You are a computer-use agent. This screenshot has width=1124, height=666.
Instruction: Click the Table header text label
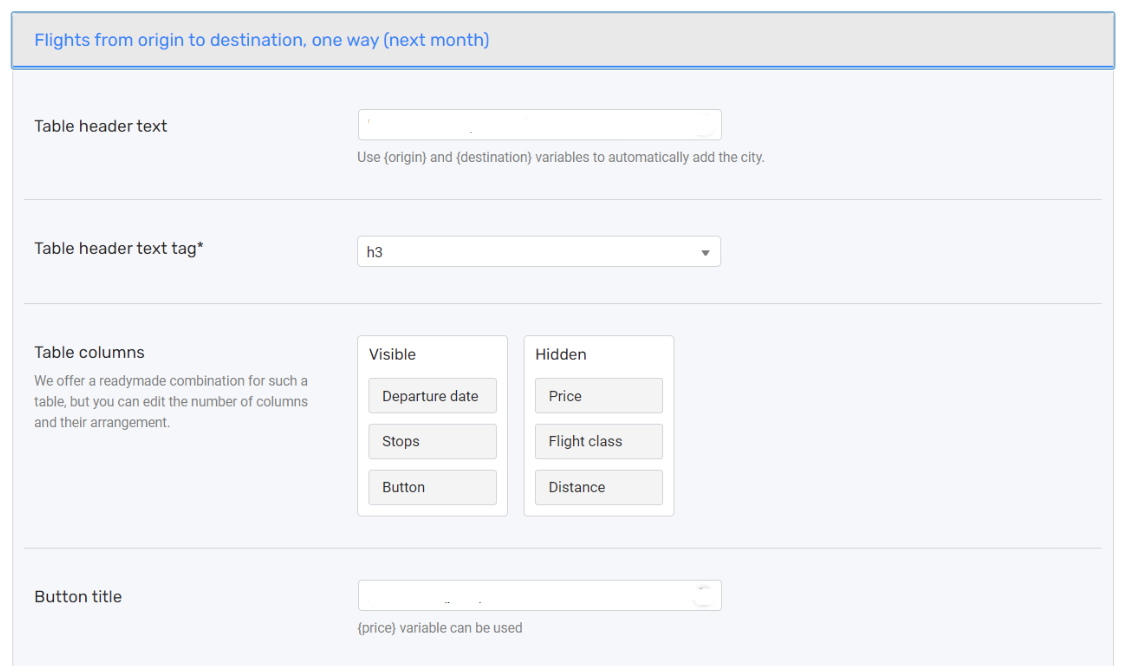coord(100,126)
